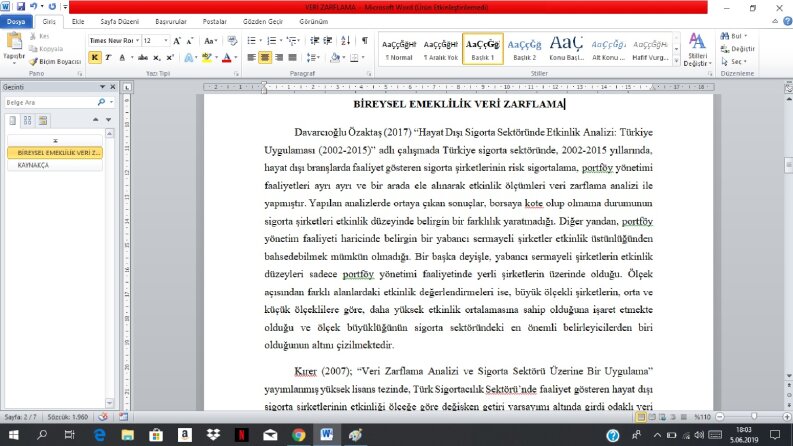Viewport: 793px width, 446px height.
Task: Open Stilleri Değiştir menu
Action: tap(697, 50)
